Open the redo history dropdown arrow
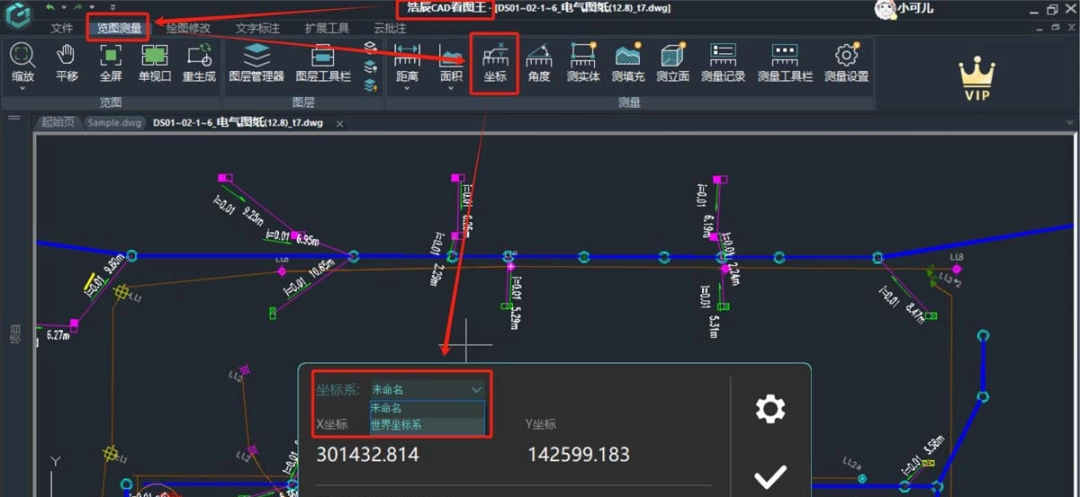This screenshot has height=497, width=1080. (91, 8)
